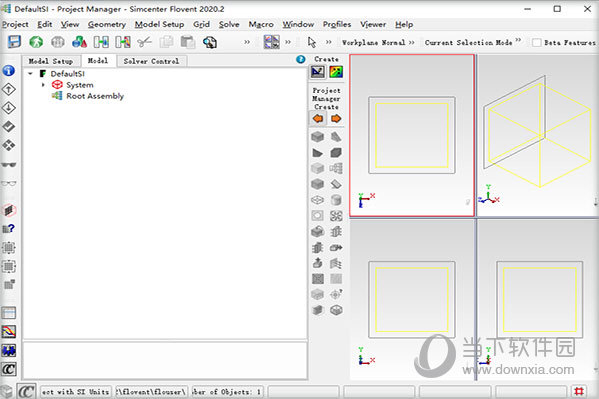Click the 'Number of Objects: 1' status text
599x399 pixels.
coord(227,392)
